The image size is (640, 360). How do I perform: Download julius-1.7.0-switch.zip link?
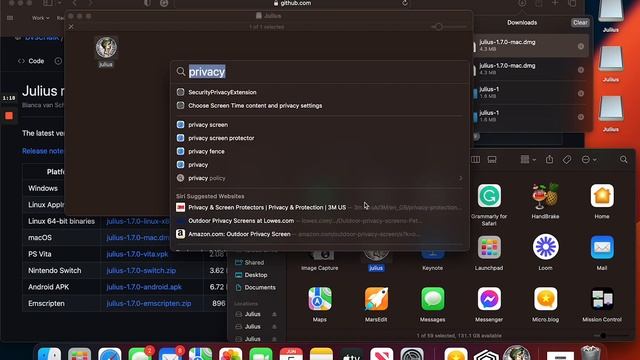click(141, 271)
